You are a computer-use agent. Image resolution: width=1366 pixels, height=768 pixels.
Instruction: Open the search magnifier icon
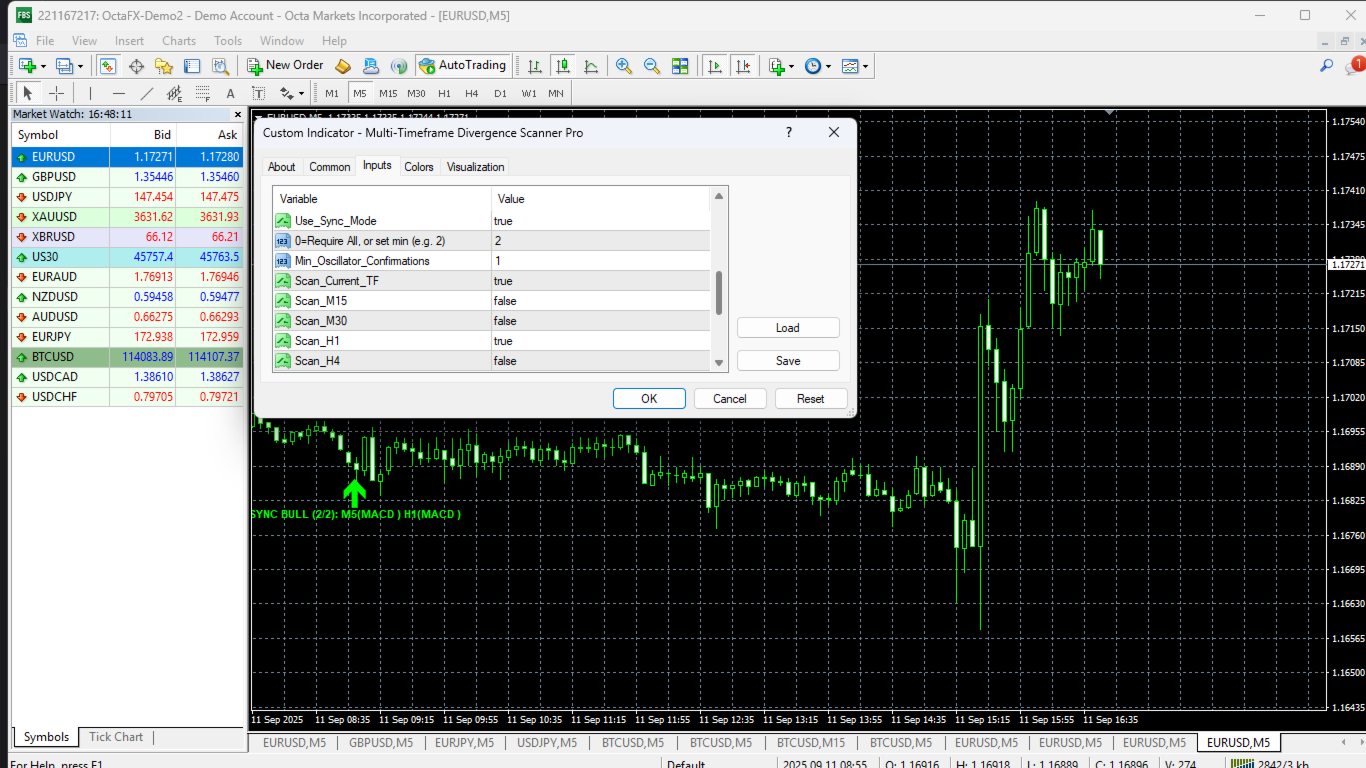click(x=1327, y=66)
